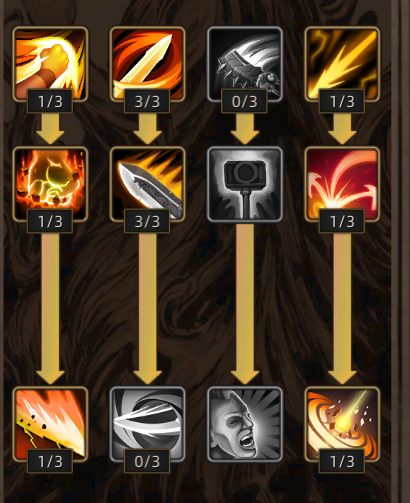Click the 0/3 counter under the gauntlet skill

point(244,101)
